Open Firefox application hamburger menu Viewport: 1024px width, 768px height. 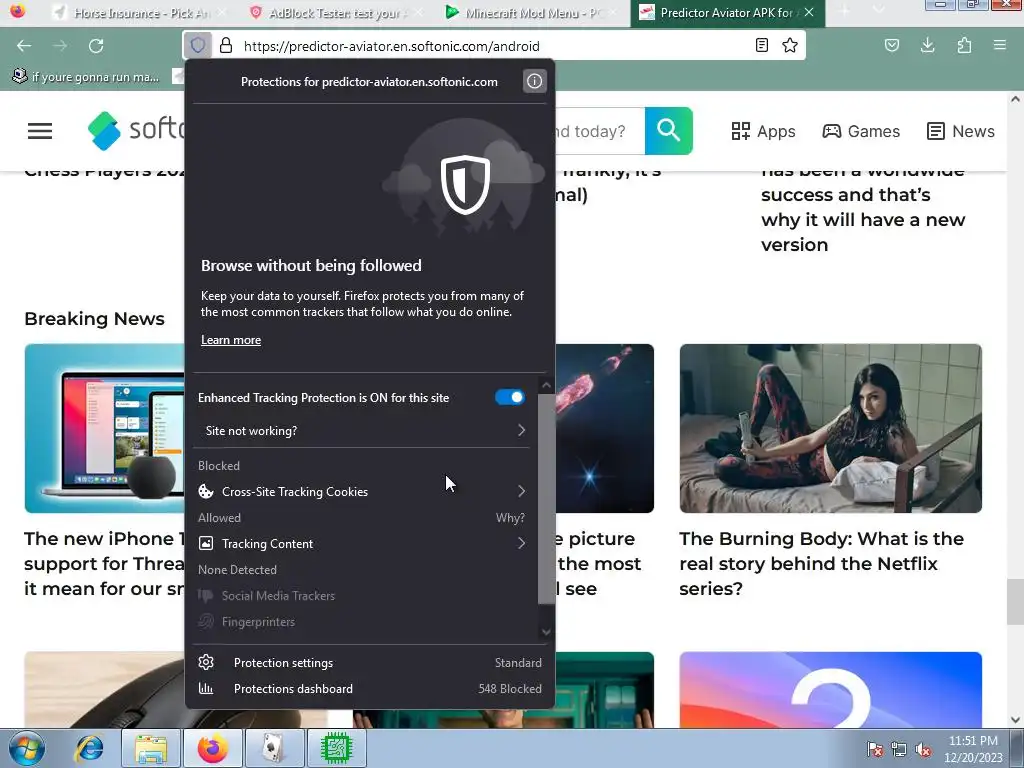(999, 46)
